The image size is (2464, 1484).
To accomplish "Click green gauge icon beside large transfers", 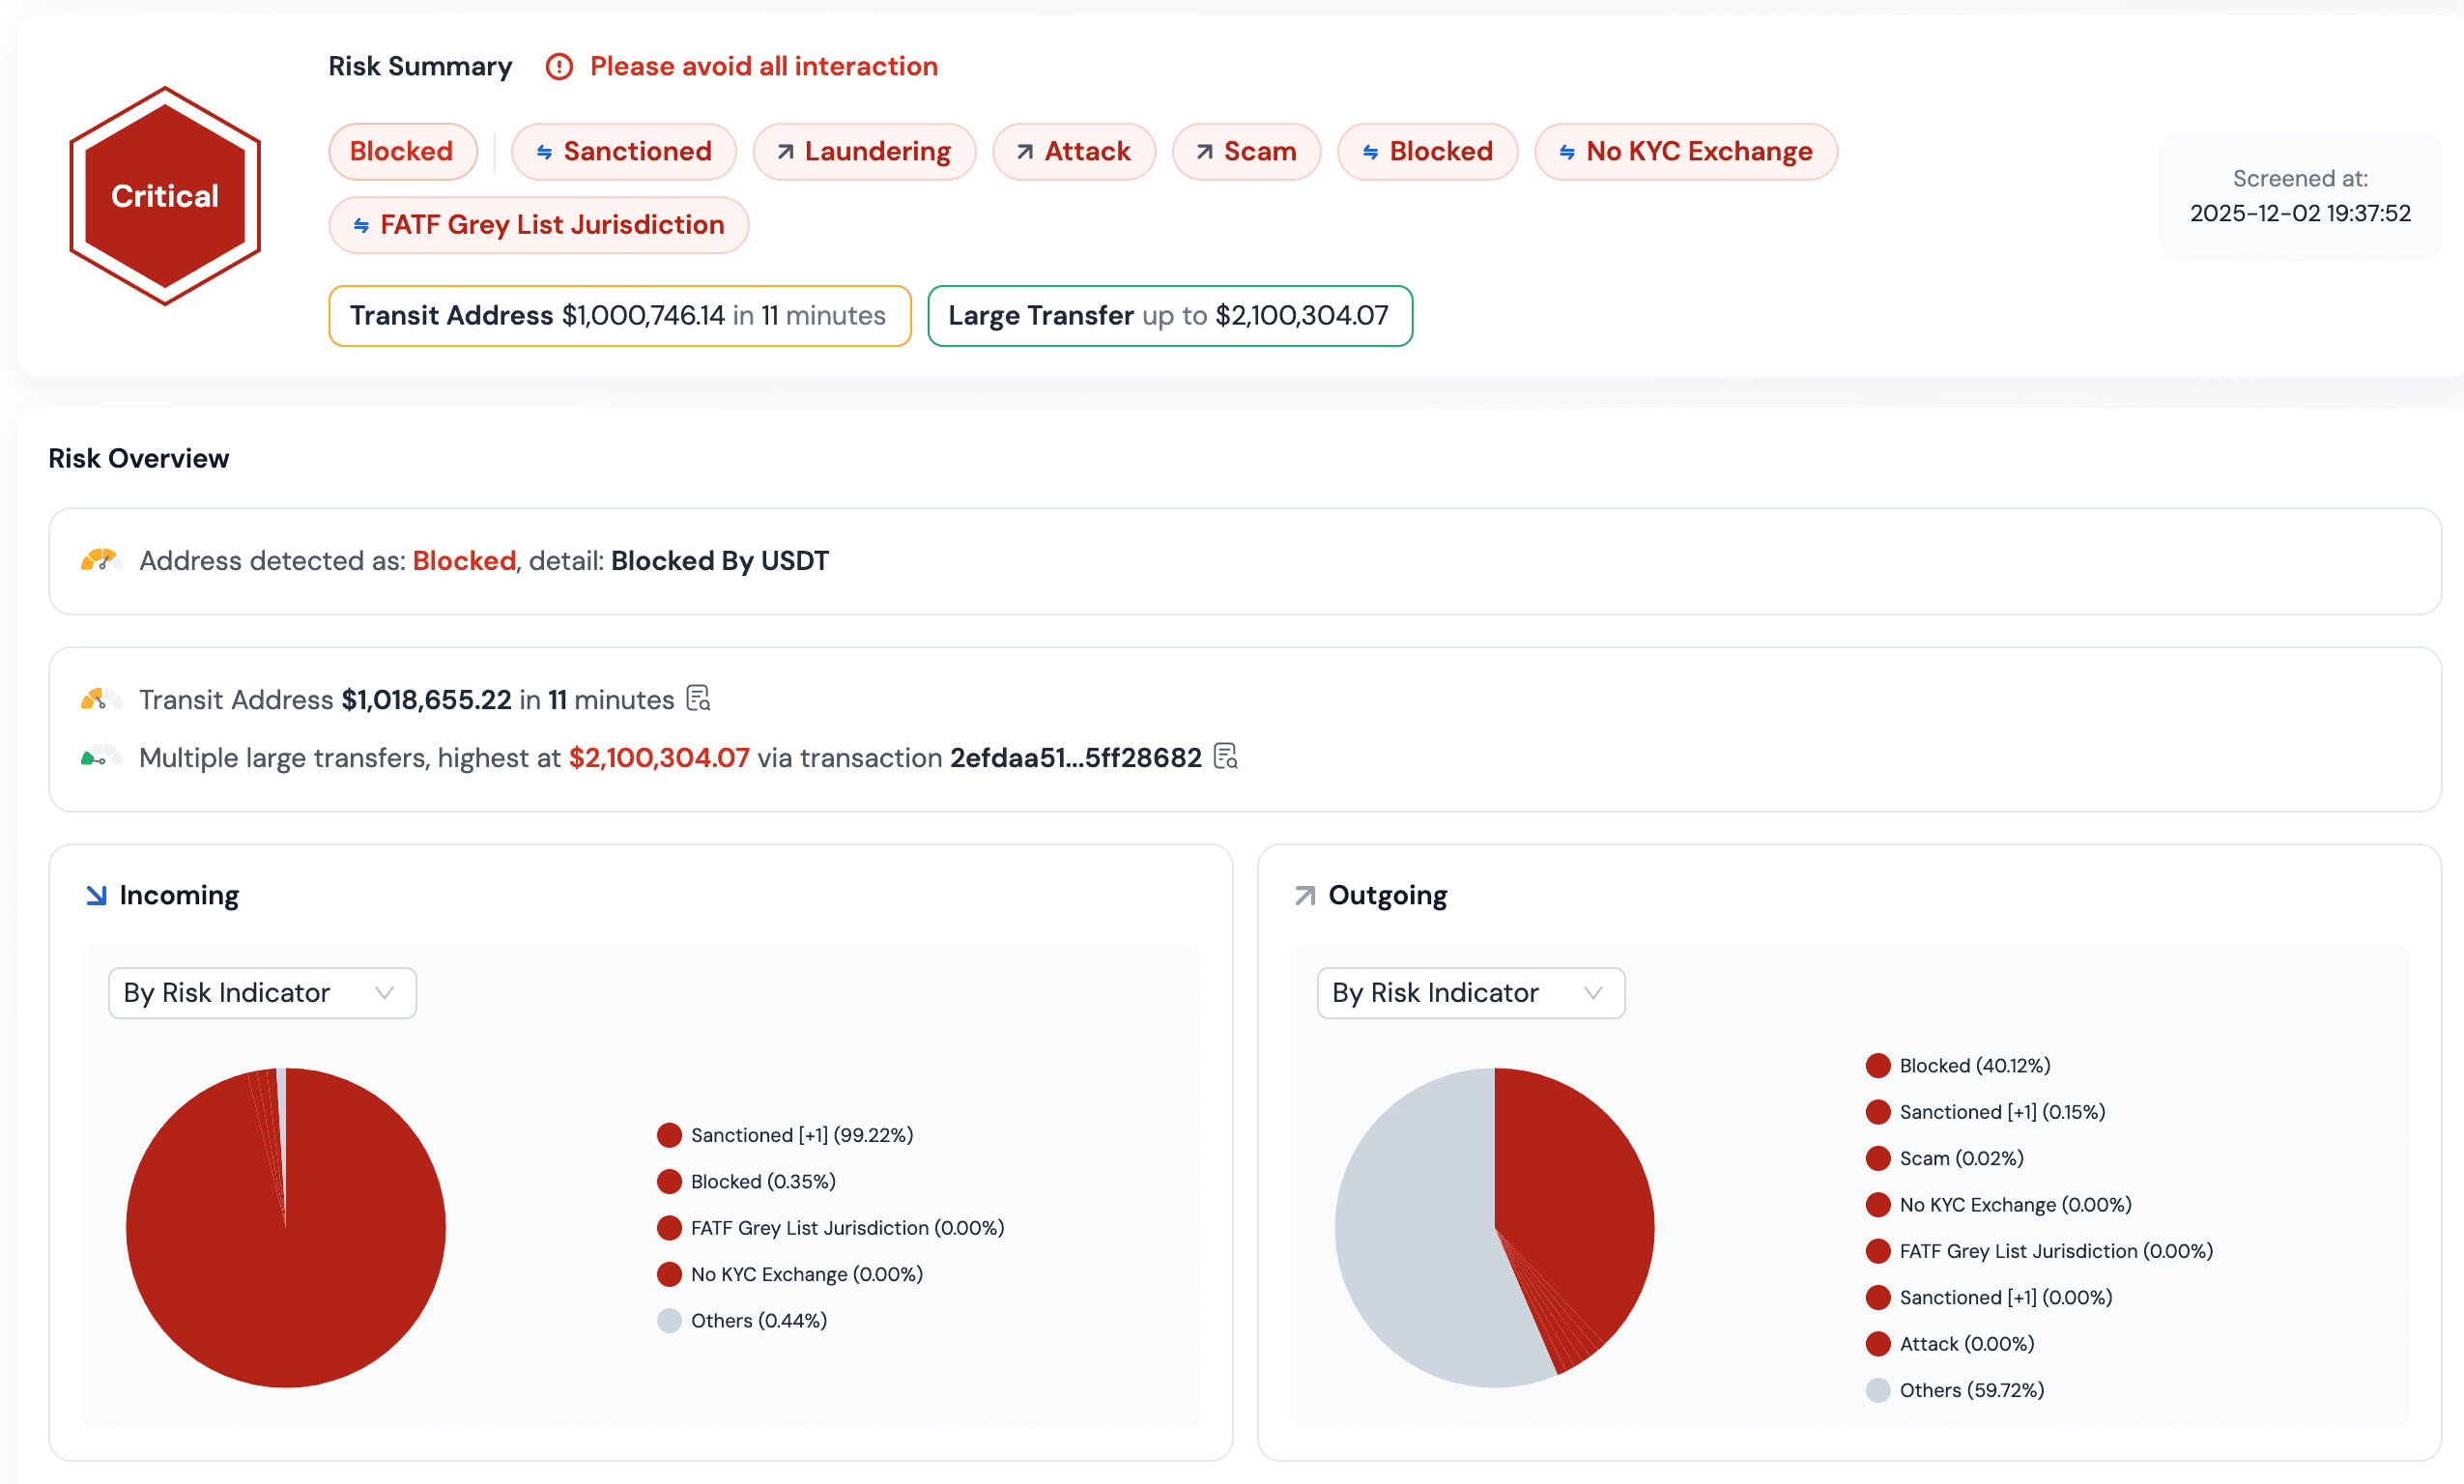I will point(100,757).
